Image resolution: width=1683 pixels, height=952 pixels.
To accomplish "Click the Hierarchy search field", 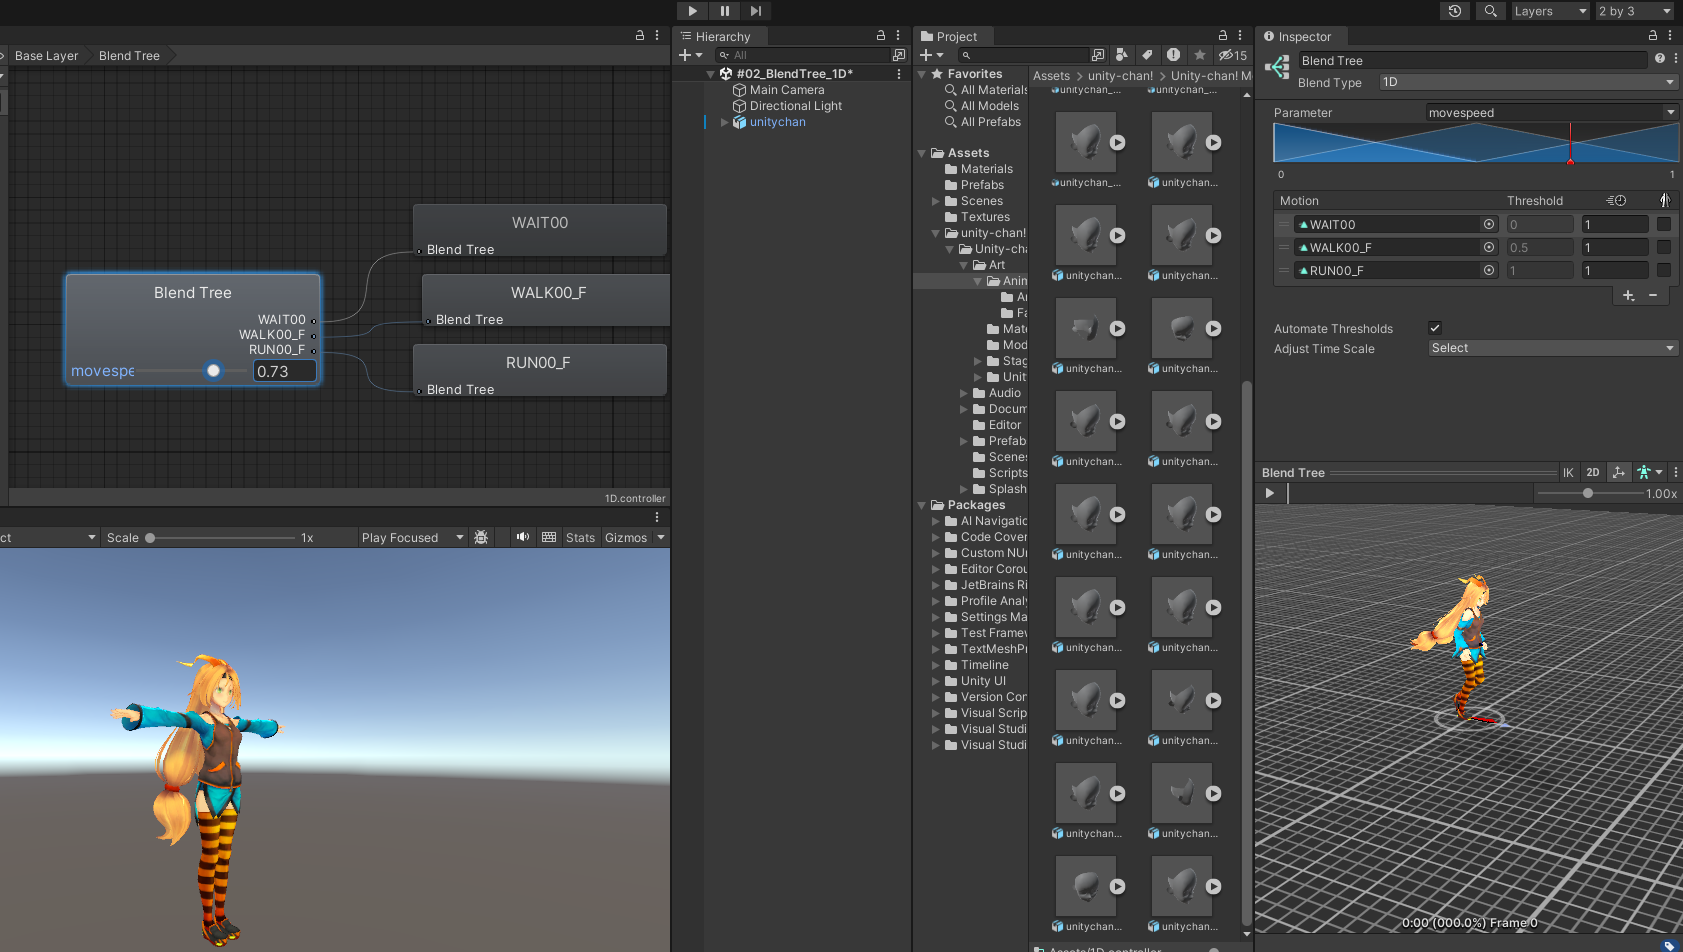I will pyautogui.click(x=802, y=55).
